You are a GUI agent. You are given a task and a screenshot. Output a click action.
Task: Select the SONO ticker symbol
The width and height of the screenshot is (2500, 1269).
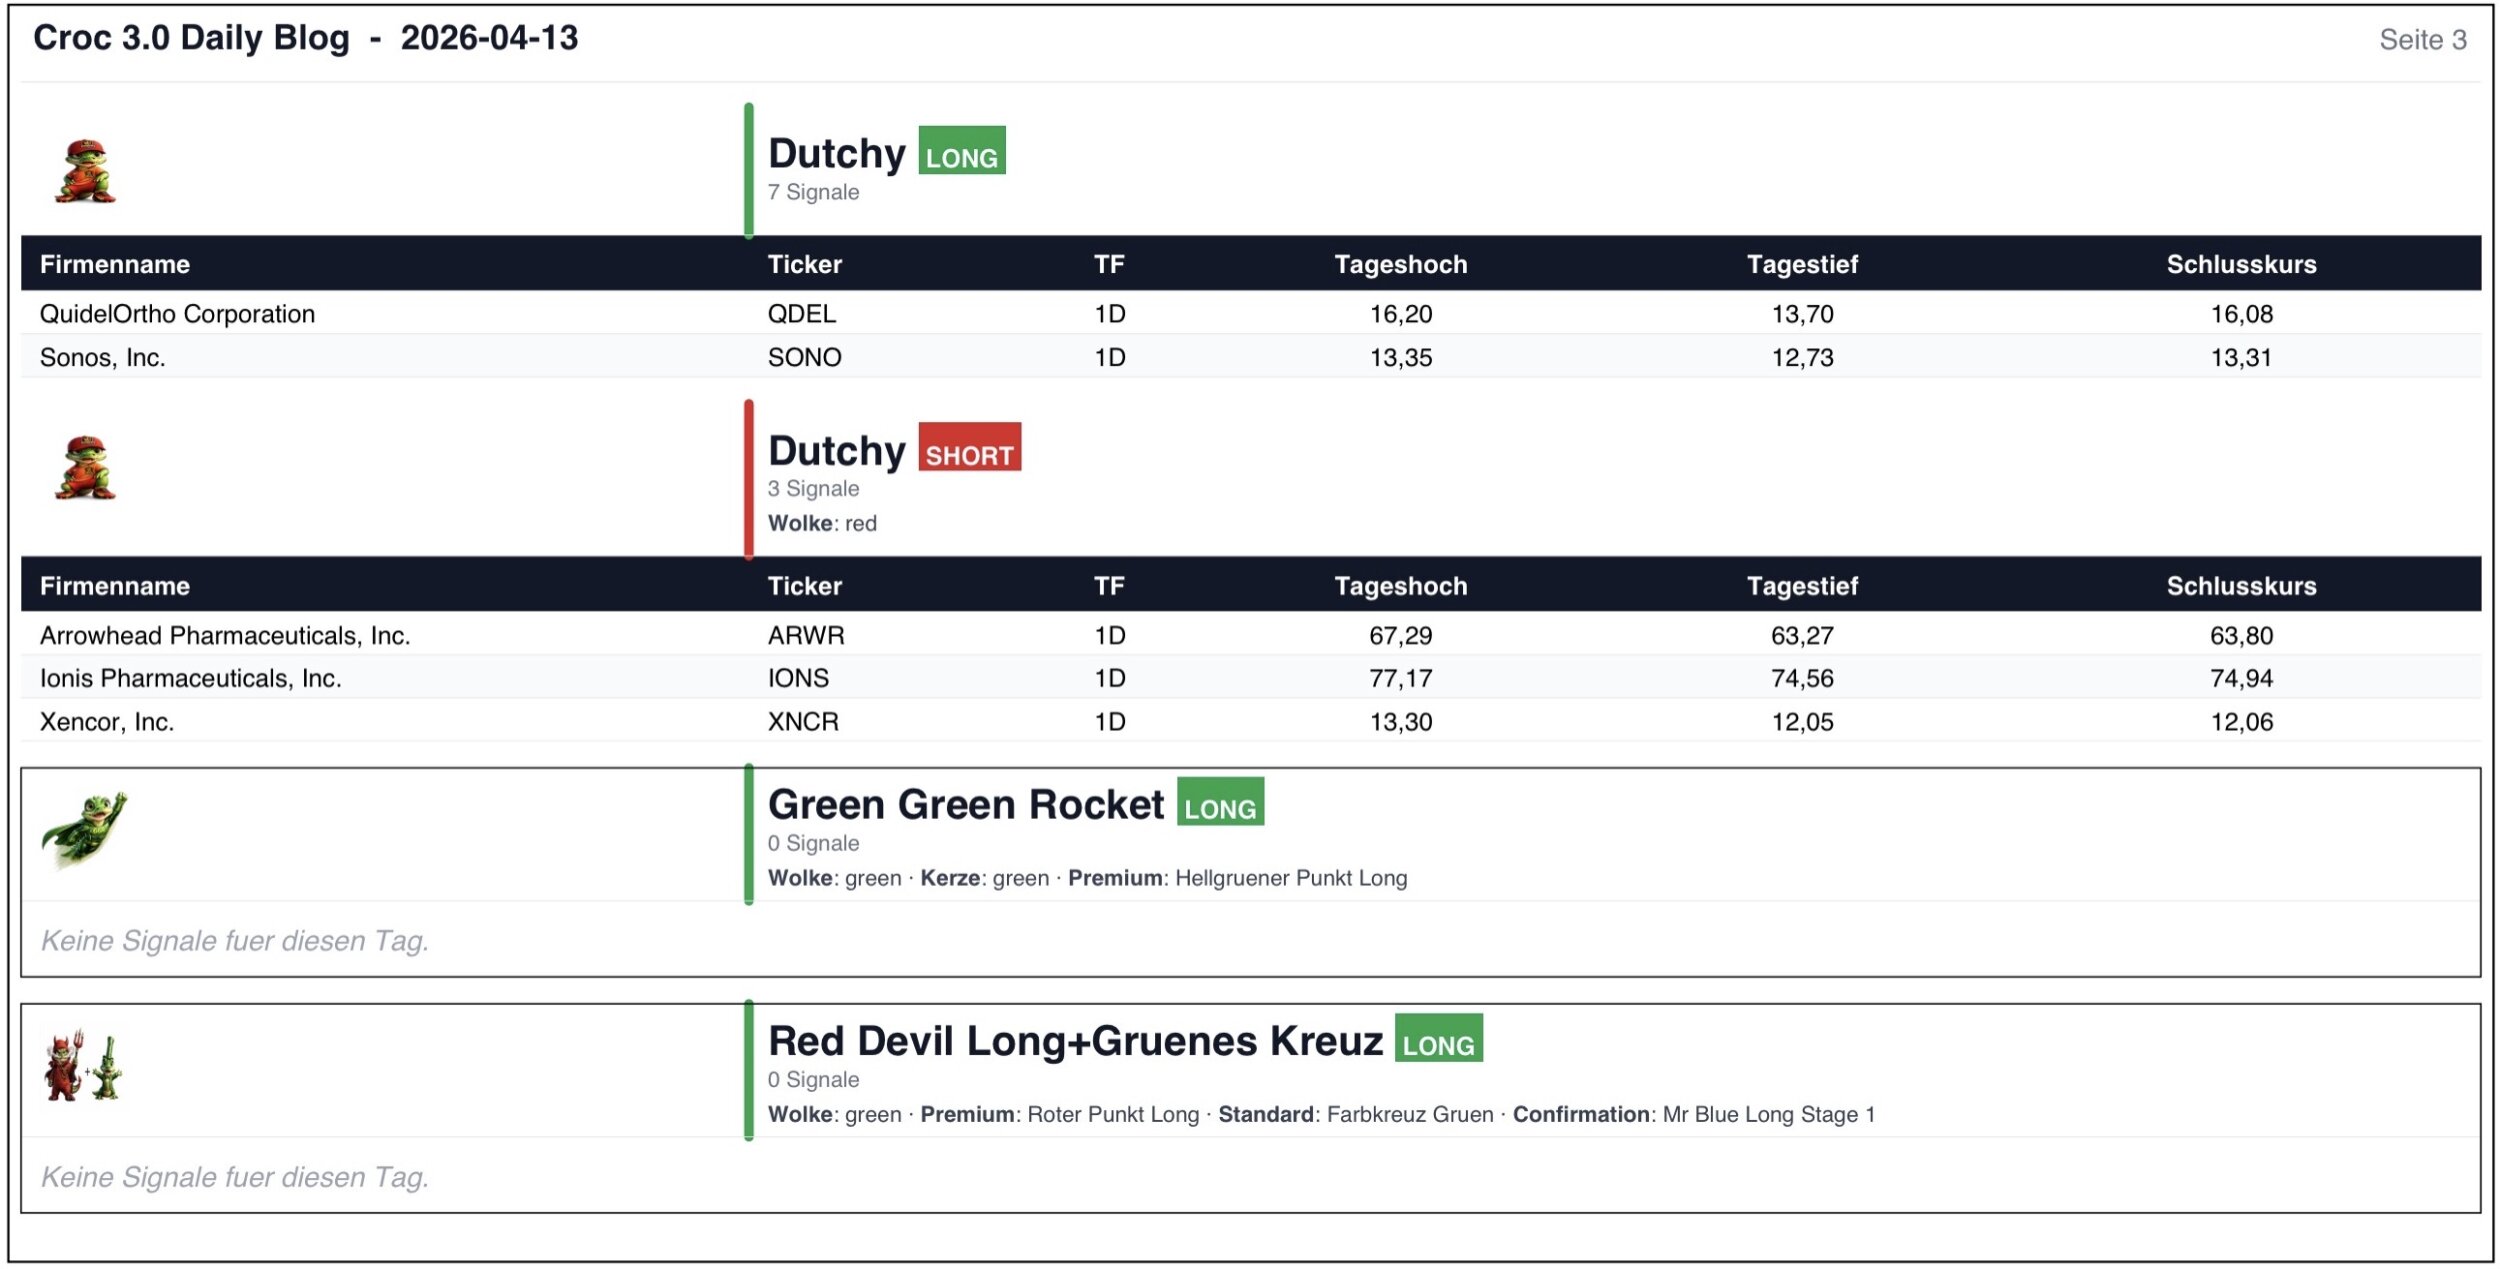(x=804, y=357)
